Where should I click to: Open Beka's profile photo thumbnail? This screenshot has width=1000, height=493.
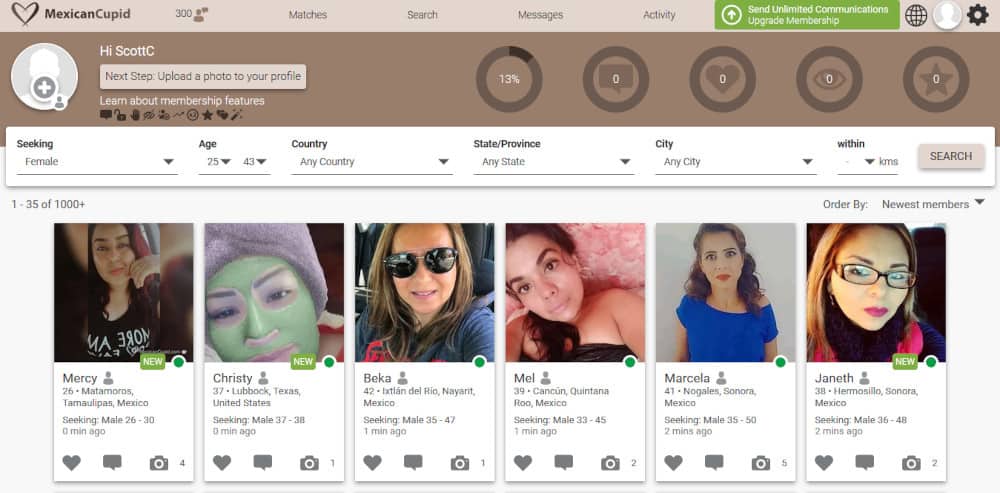point(425,293)
